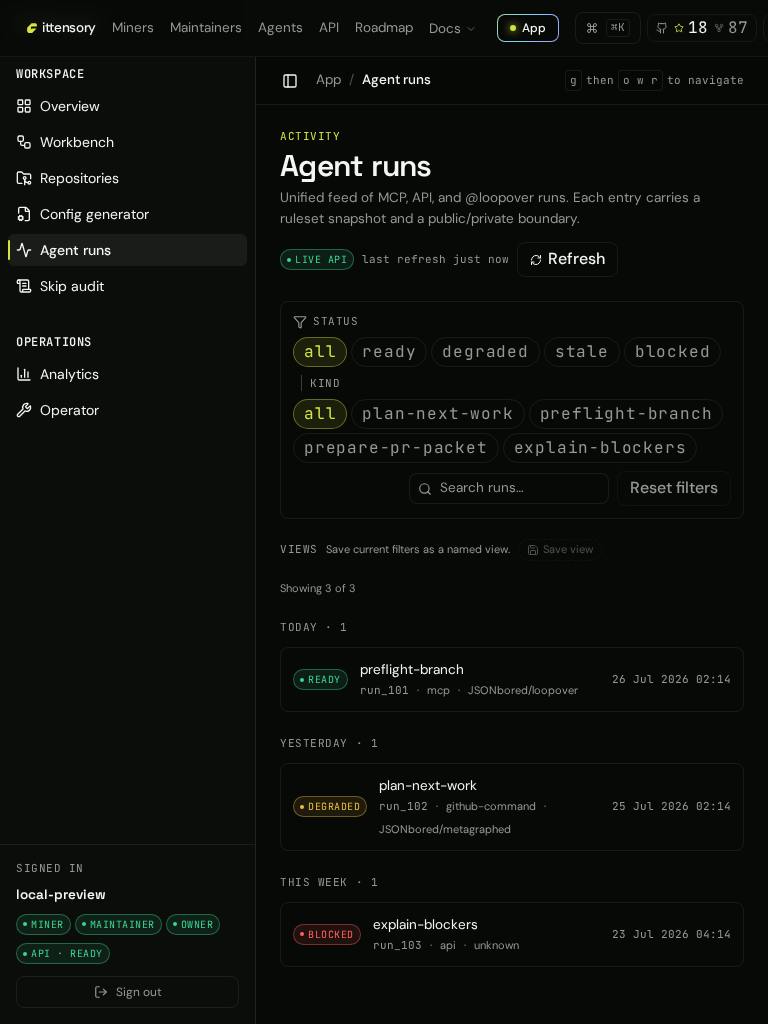Click the MAINTAINER role badge
This screenshot has width=768, height=1024.
coord(118,925)
